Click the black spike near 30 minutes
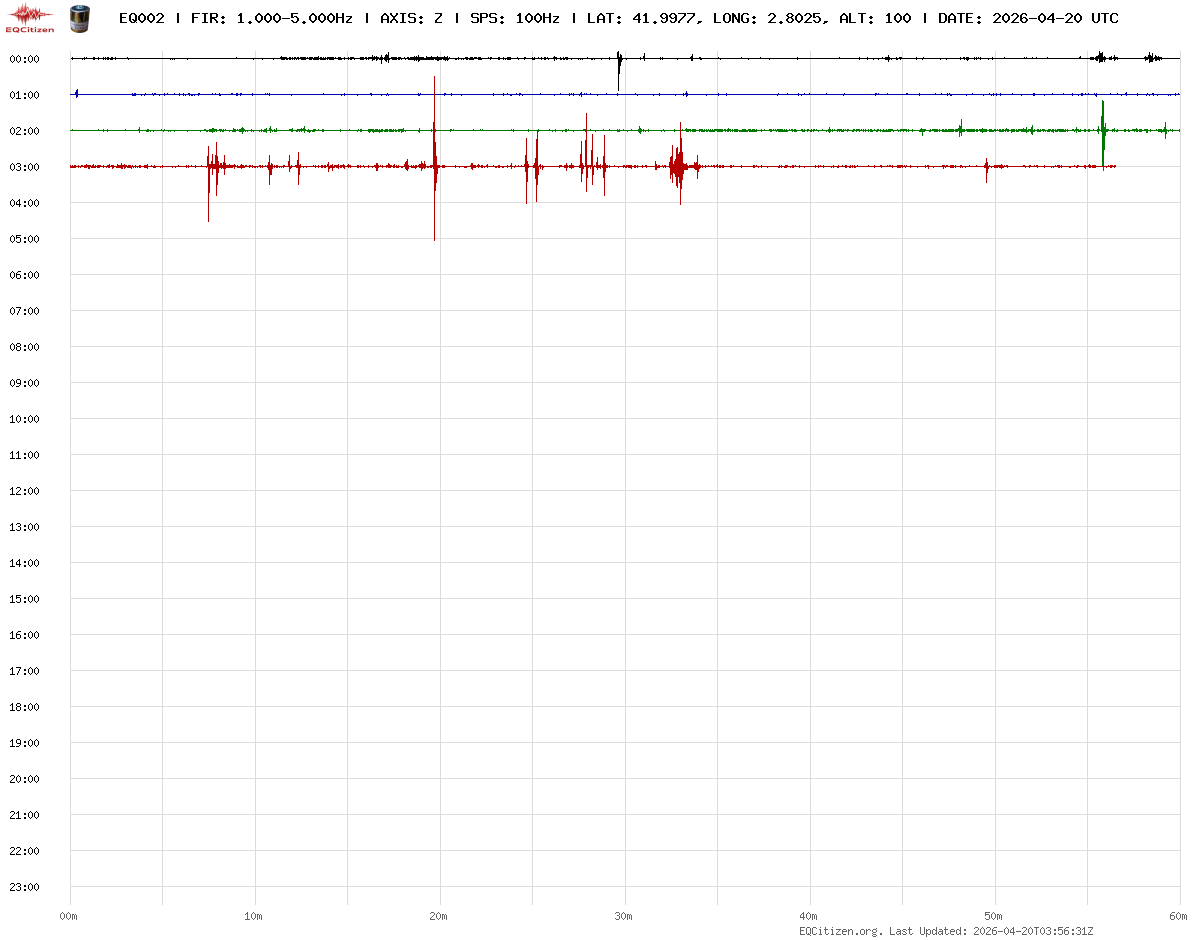This screenshot has height=940, width=1200. tap(619, 70)
